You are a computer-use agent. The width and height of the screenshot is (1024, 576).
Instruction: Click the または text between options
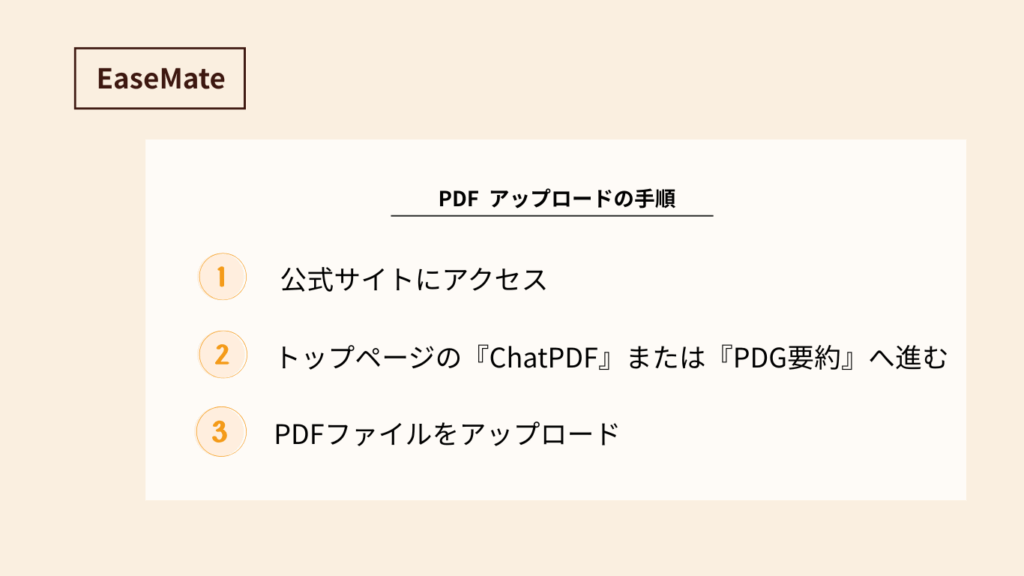666,358
